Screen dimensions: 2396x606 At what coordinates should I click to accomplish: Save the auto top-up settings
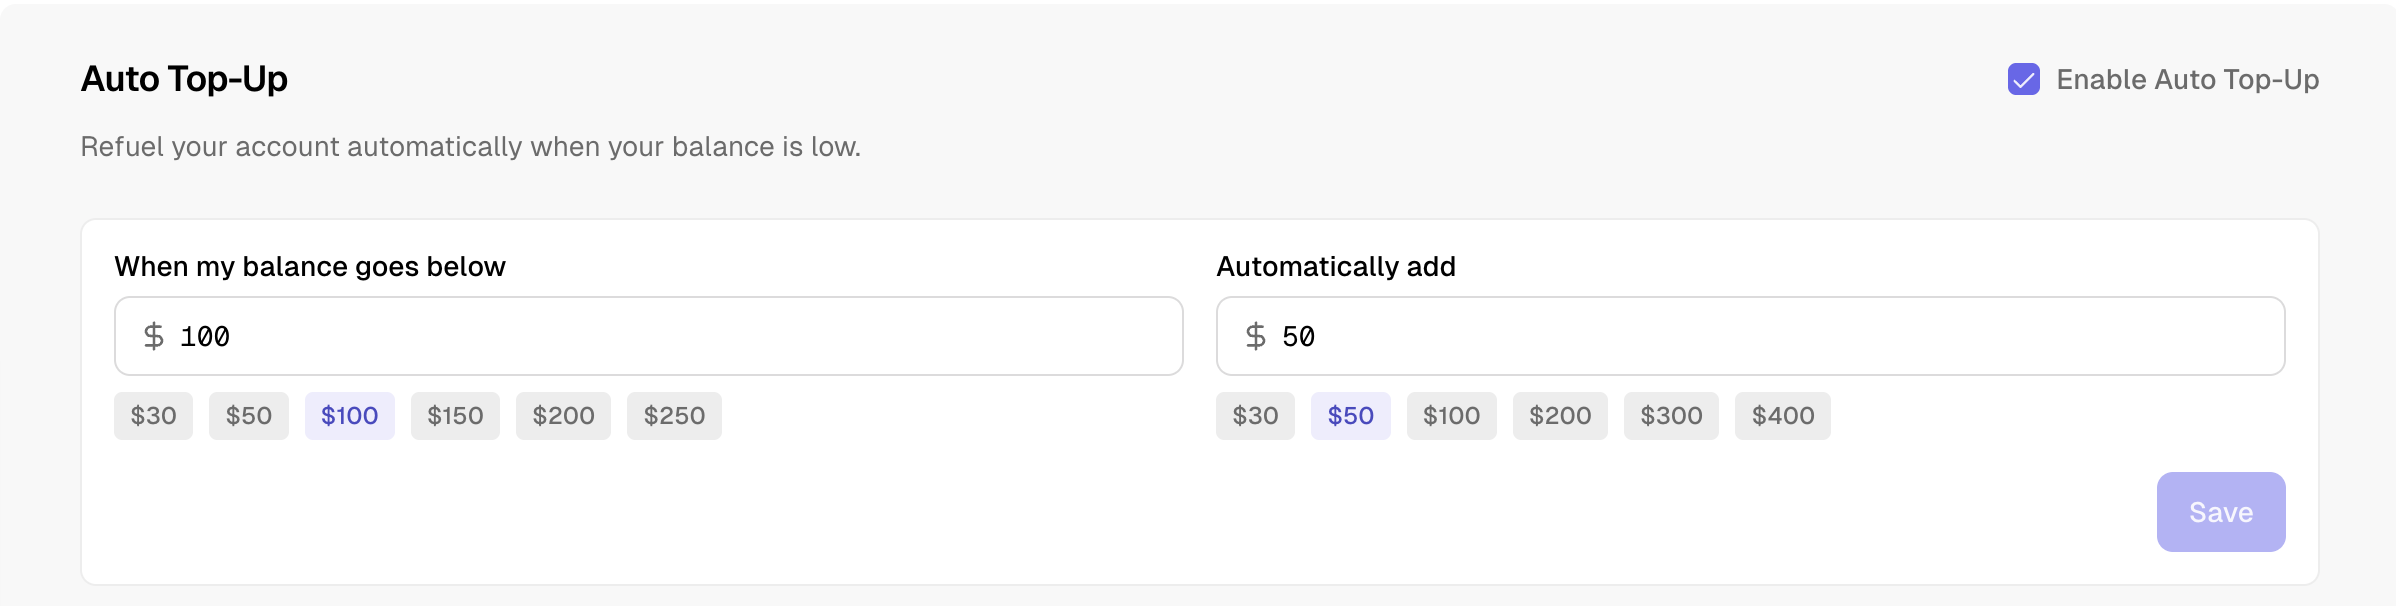[x=2220, y=512]
